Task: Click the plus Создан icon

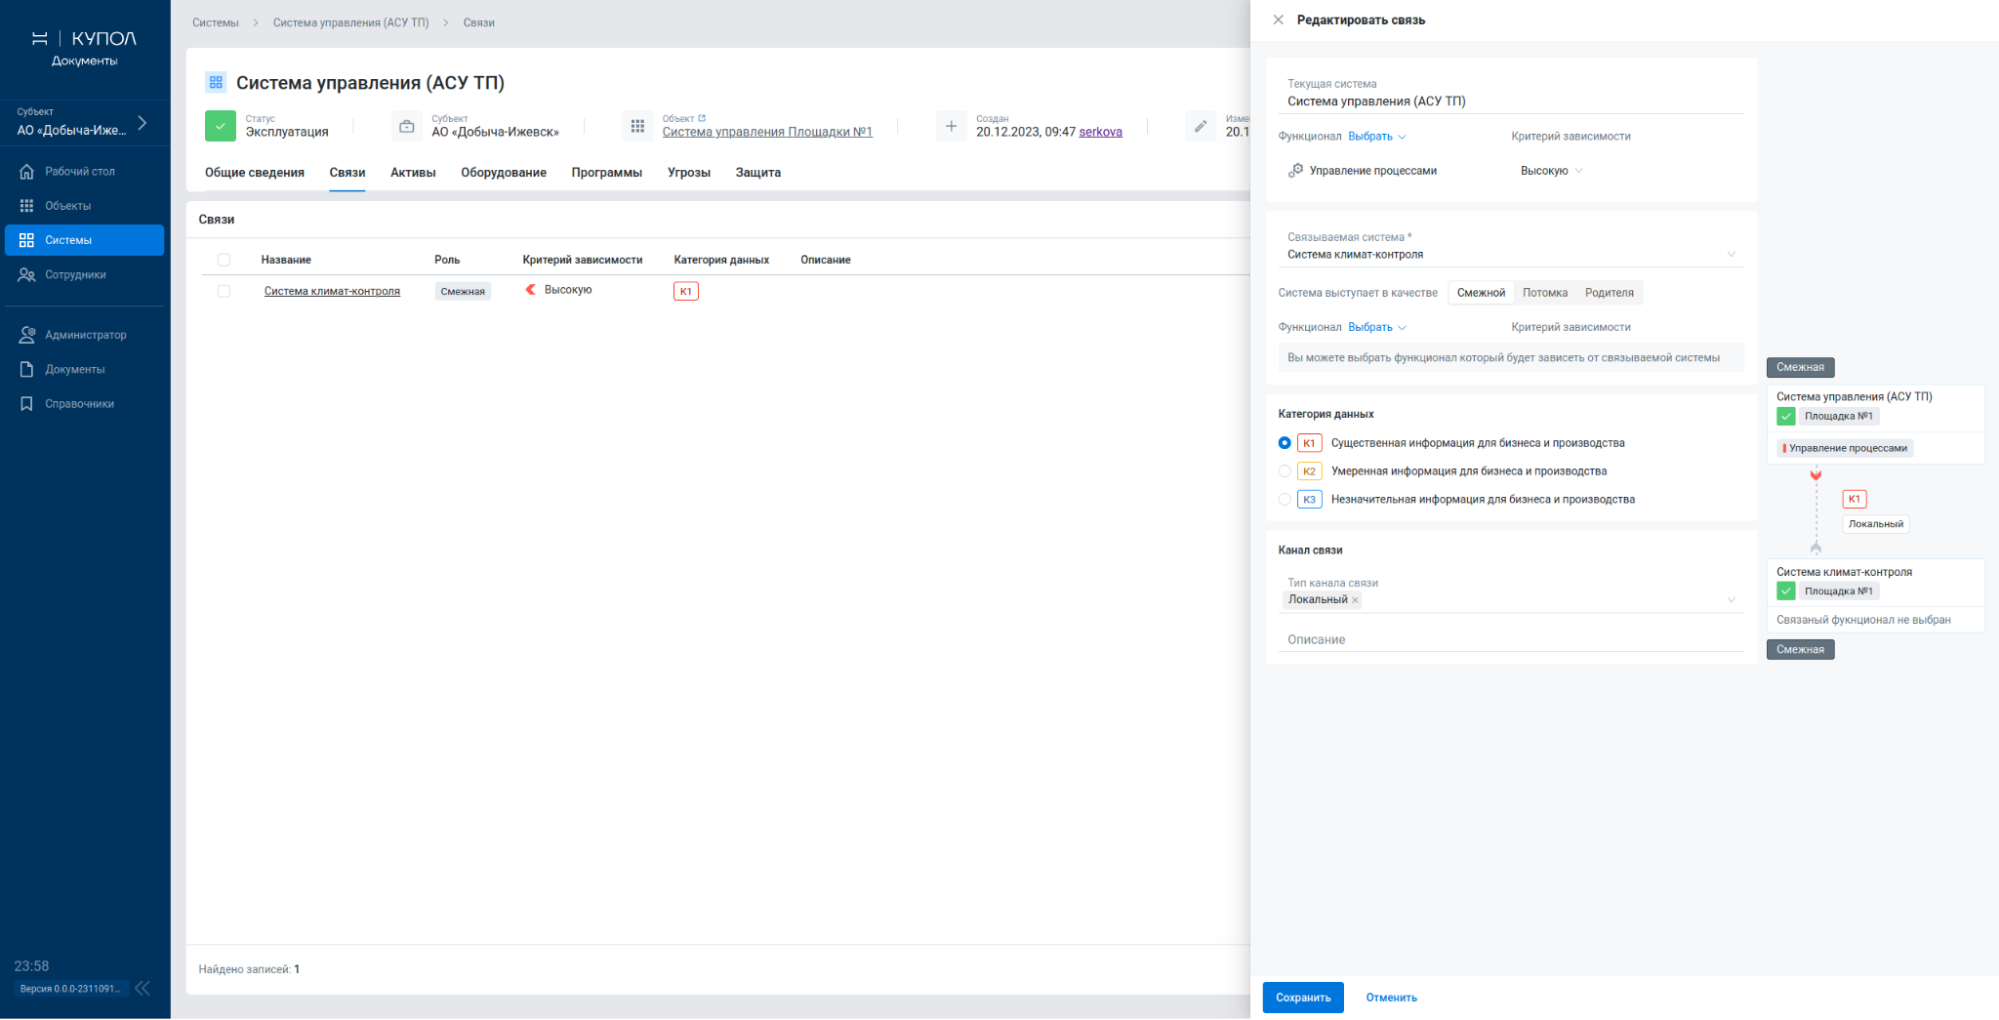Action: point(951,126)
